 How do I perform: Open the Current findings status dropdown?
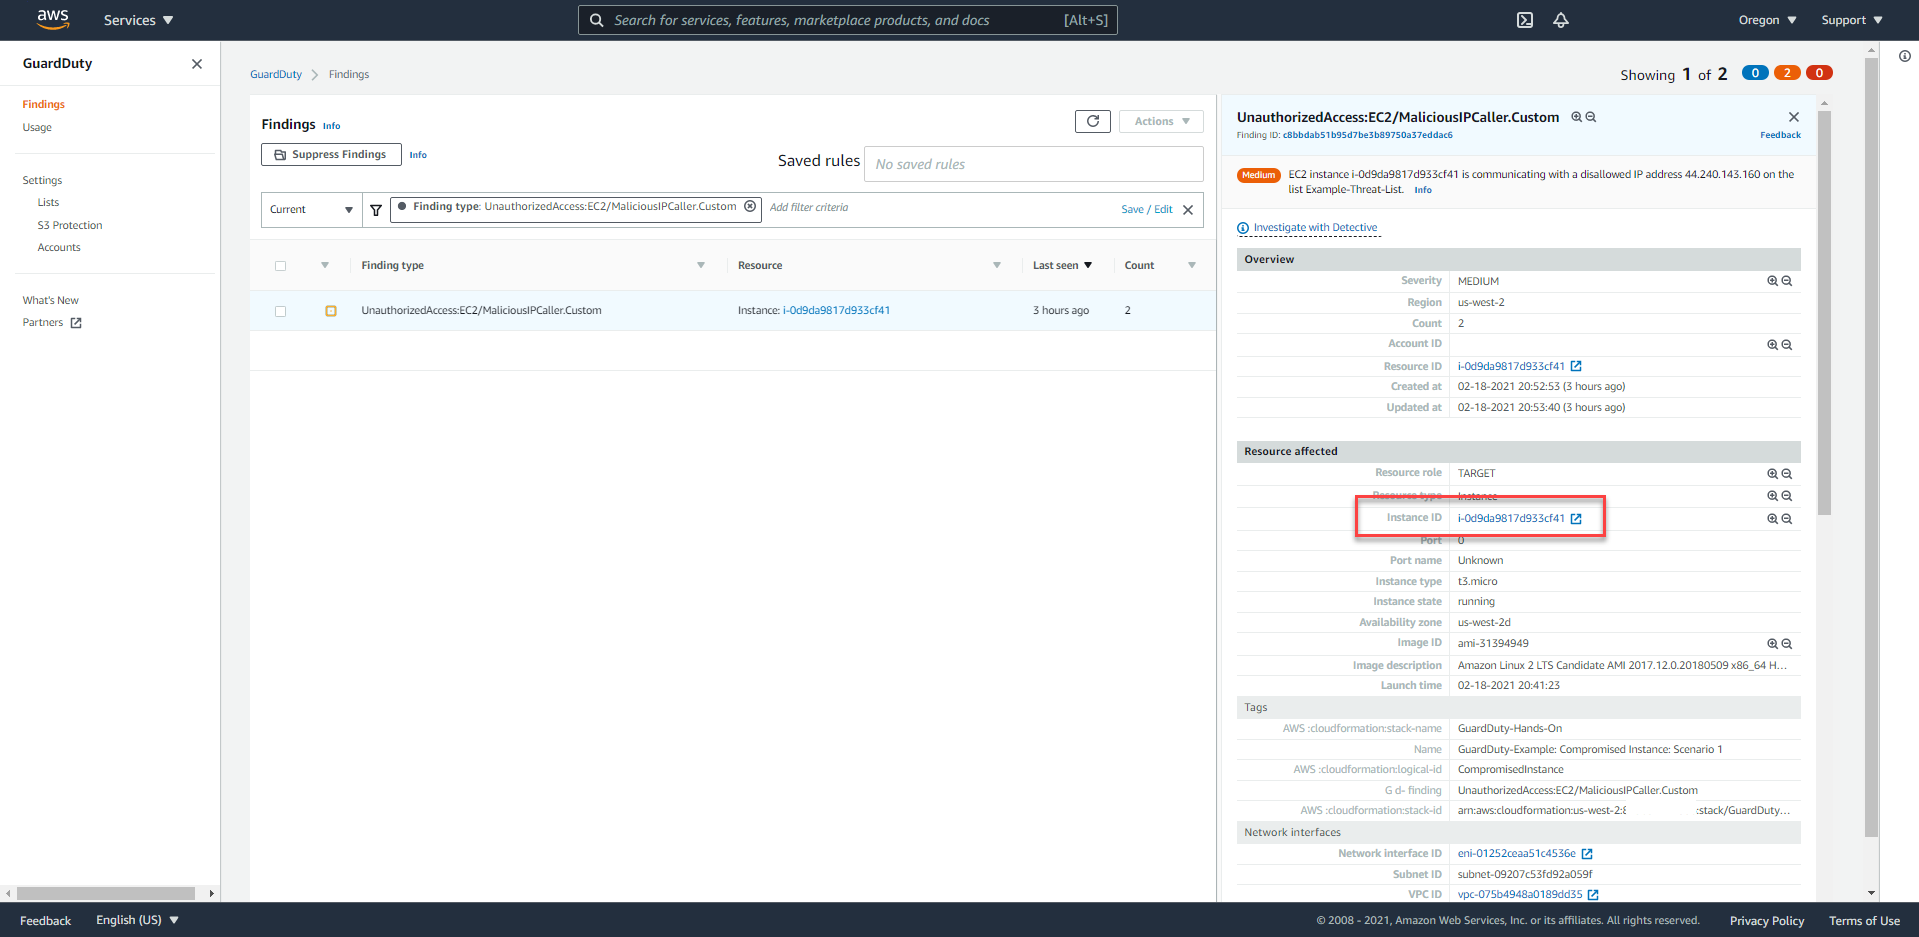click(311, 210)
